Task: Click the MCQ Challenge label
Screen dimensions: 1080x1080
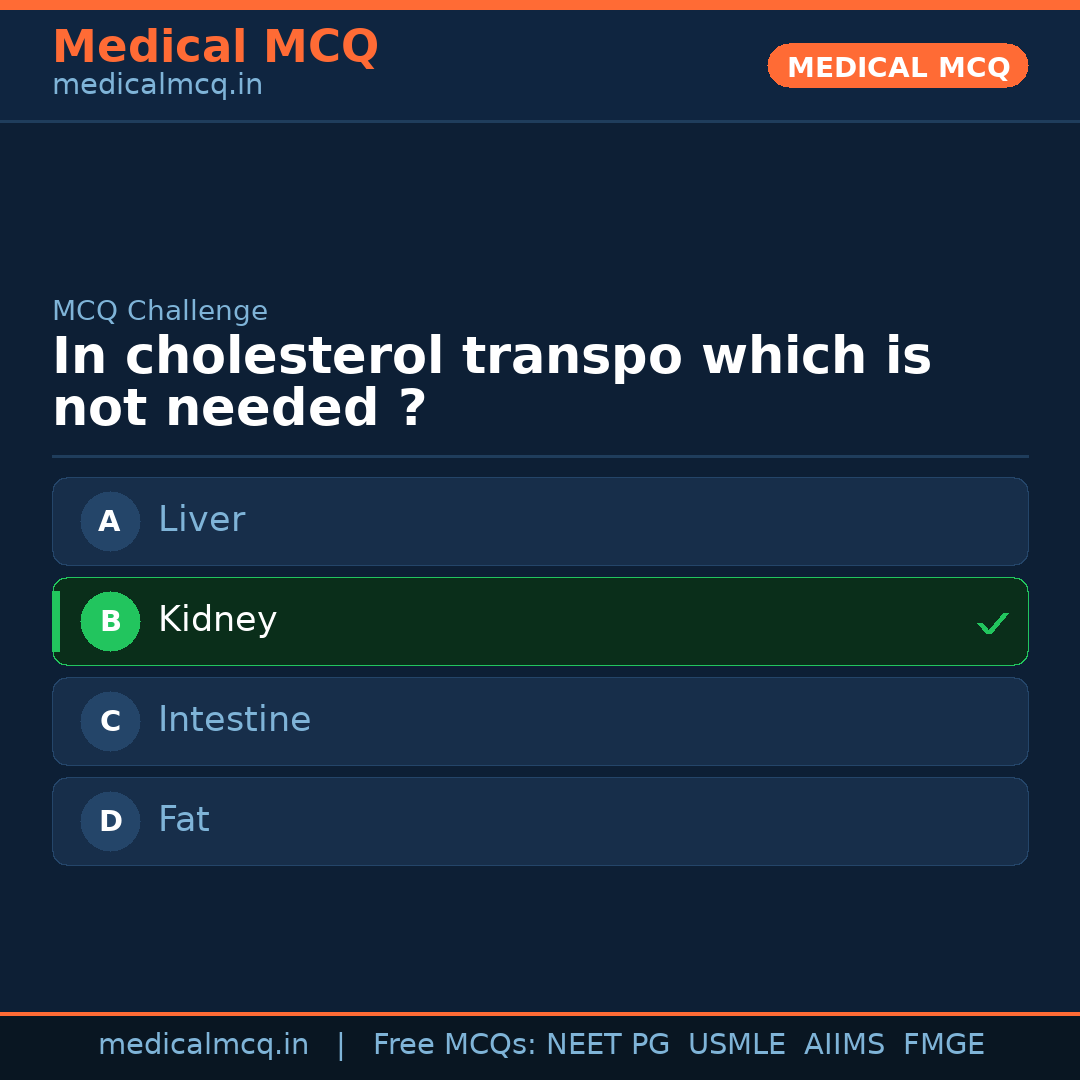Action: [160, 311]
